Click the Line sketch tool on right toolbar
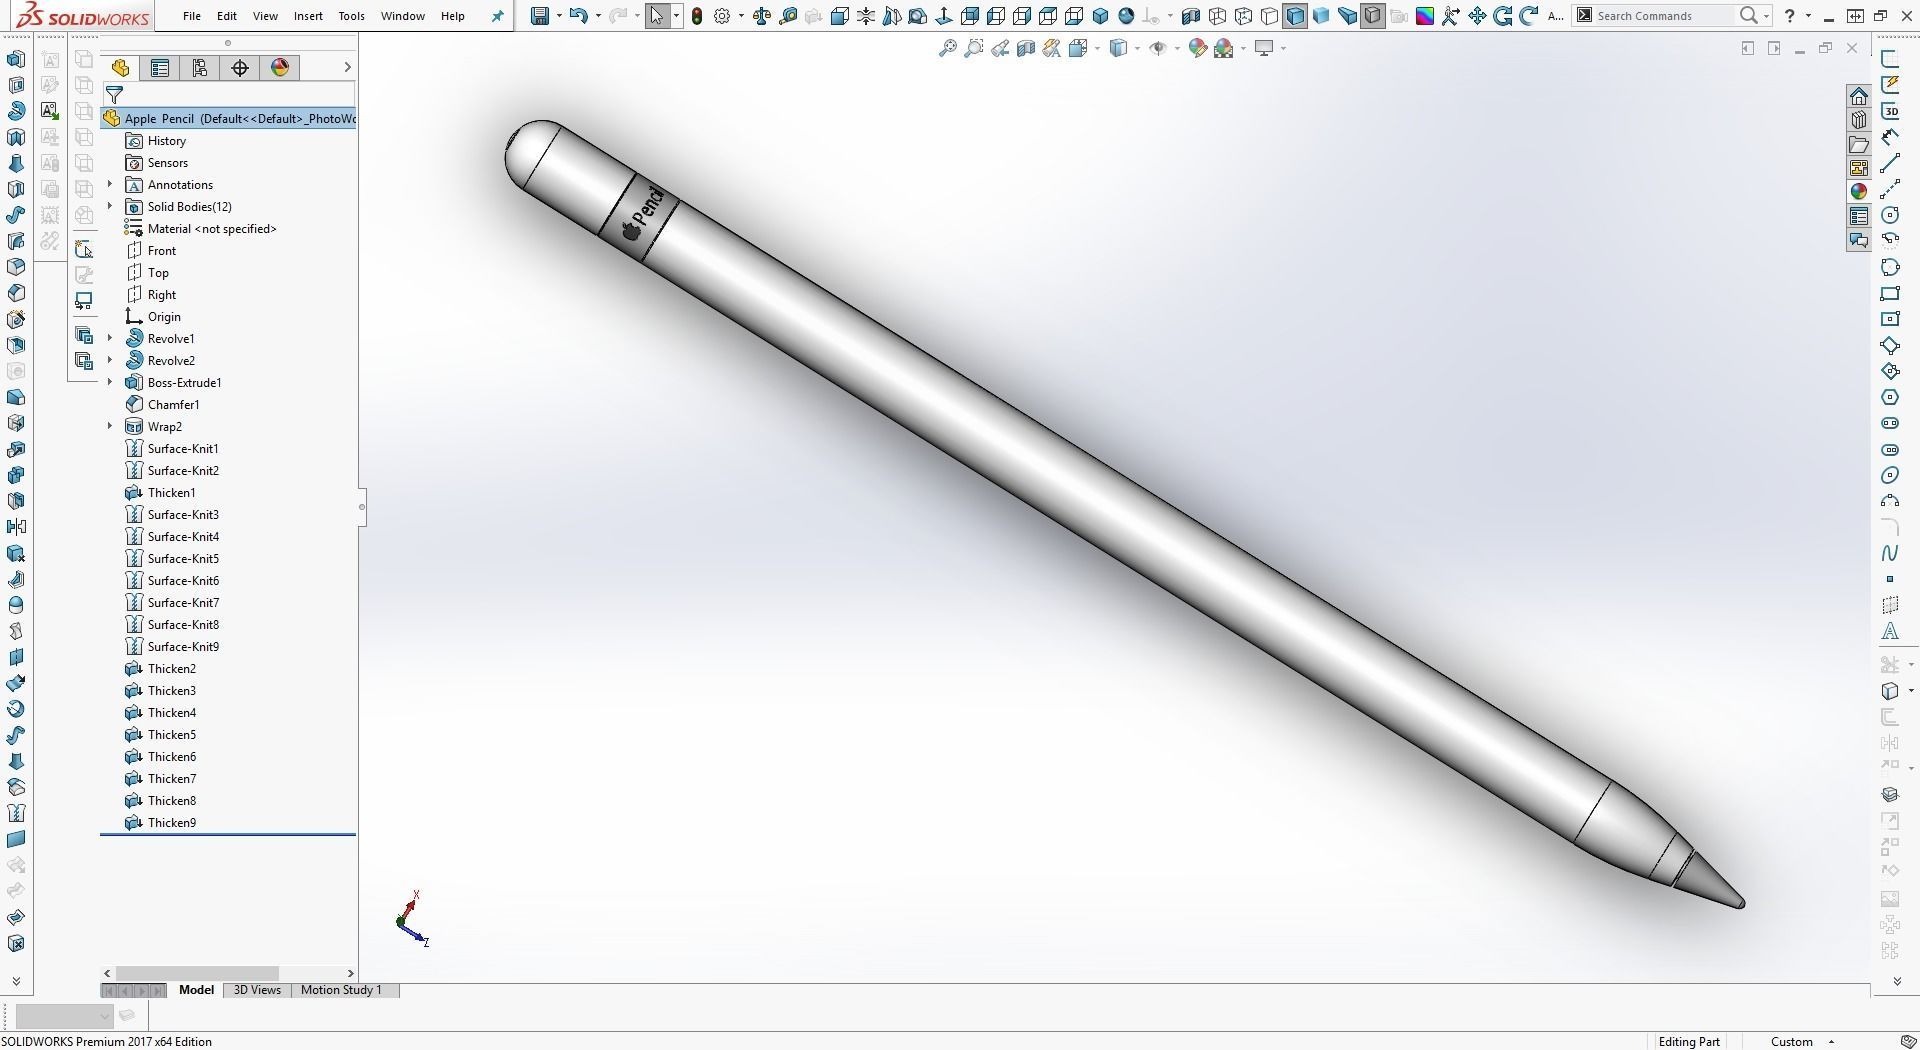 1890,163
